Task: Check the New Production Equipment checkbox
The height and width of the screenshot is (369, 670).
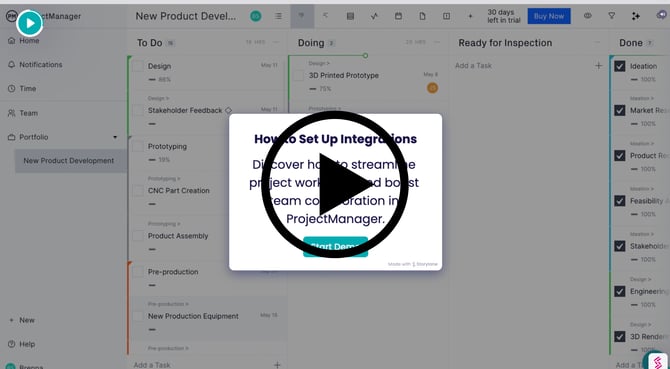Action: click(138, 316)
